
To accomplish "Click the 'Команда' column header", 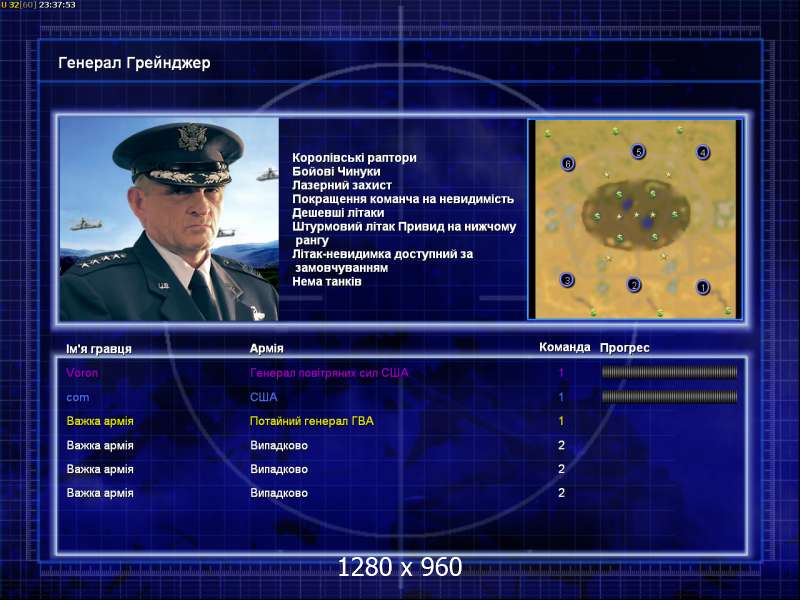I will (565, 347).
